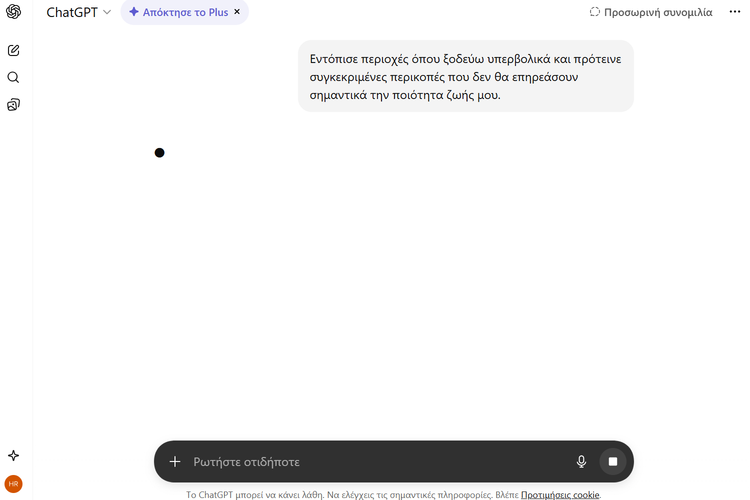
Task: Click the footer disclaimer text about ChatGPT errors
Action: (x=350, y=494)
